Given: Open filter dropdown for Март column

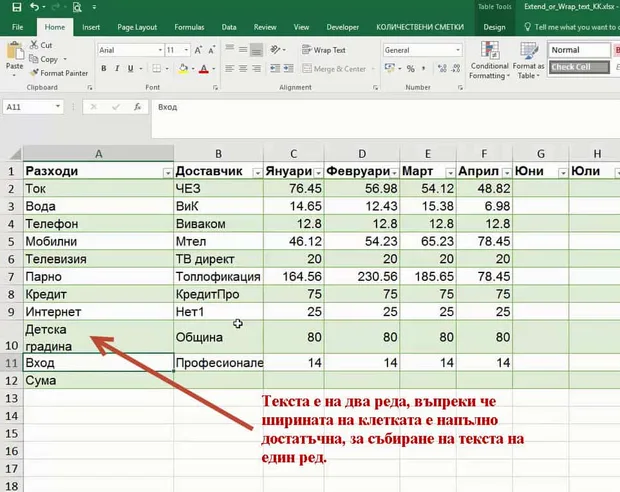Looking at the screenshot, I should pos(450,173).
